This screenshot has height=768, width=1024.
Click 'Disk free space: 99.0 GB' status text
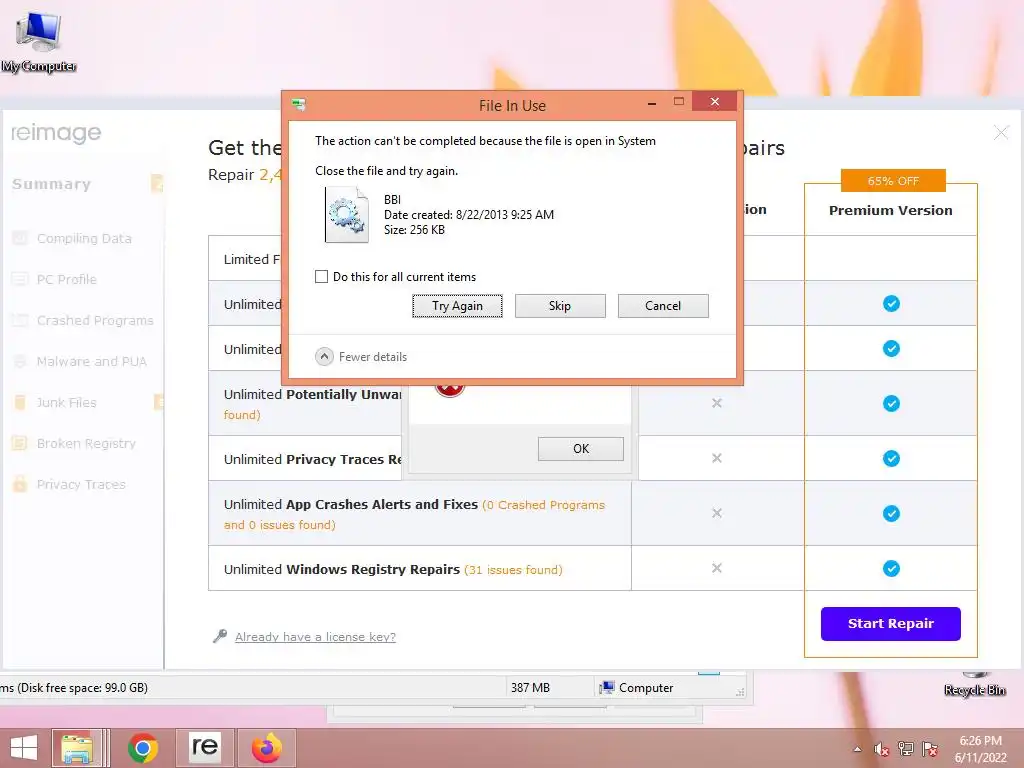tap(82, 687)
